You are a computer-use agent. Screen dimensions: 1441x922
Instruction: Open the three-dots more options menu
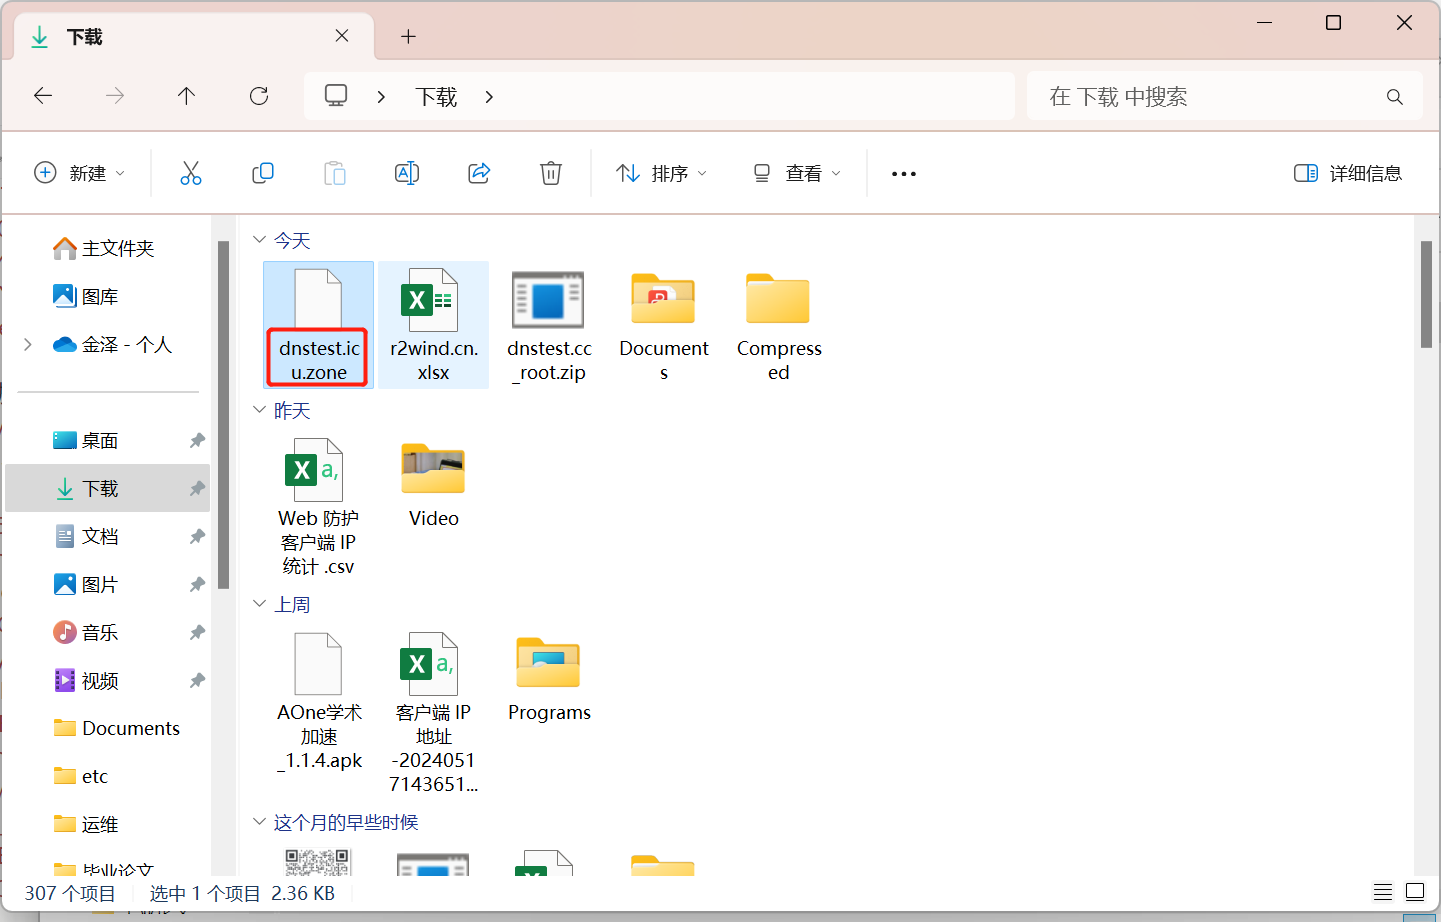click(904, 173)
